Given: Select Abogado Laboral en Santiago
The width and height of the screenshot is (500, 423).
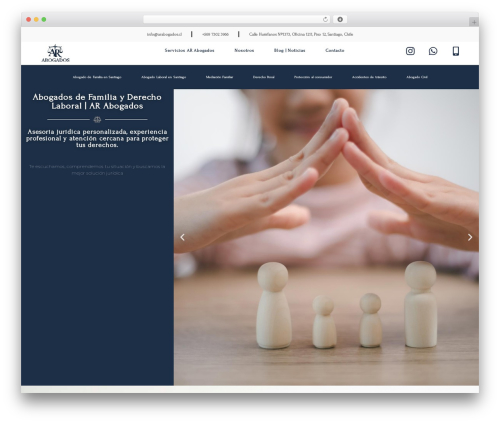Looking at the screenshot, I should click(163, 77).
